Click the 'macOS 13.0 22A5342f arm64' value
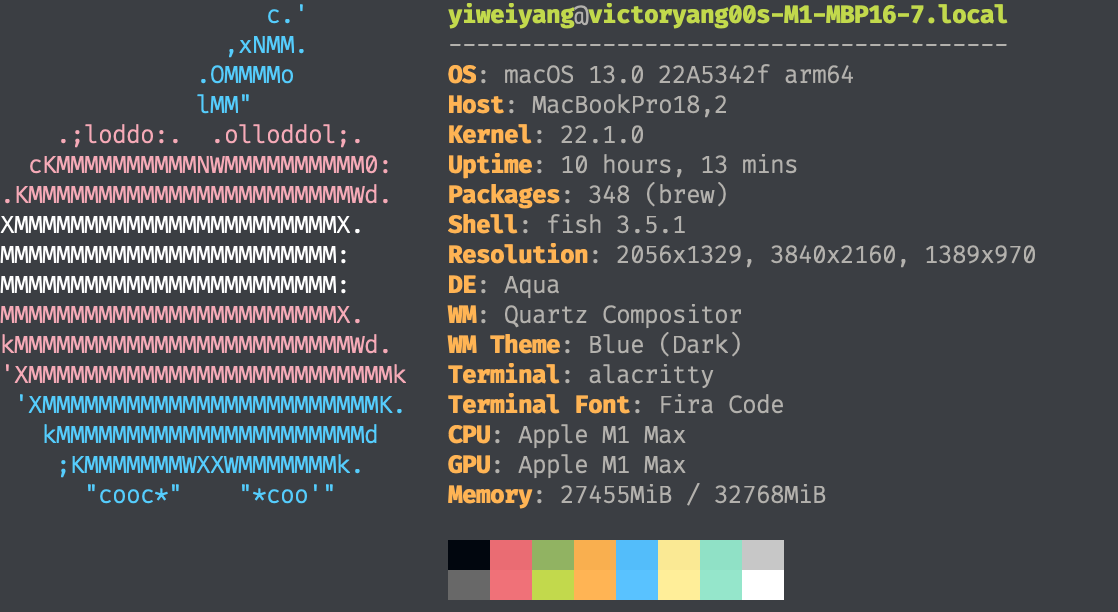Screen dimensions: 1118x612 click(x=678, y=75)
